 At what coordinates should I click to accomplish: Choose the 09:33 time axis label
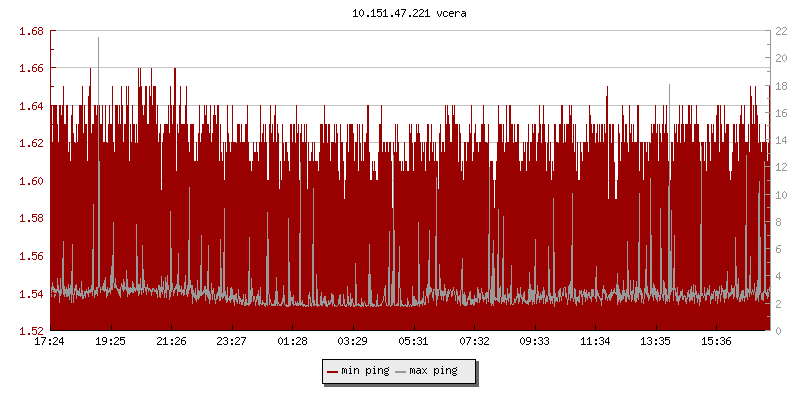tap(535, 341)
